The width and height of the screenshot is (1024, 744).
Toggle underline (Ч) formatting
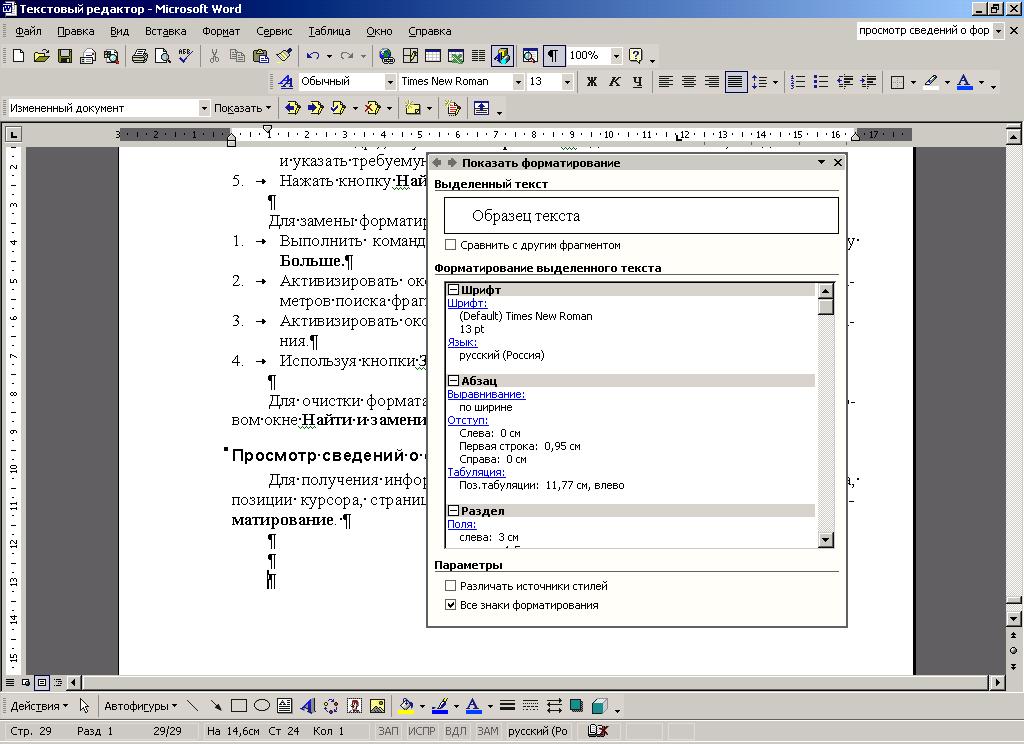click(x=637, y=82)
